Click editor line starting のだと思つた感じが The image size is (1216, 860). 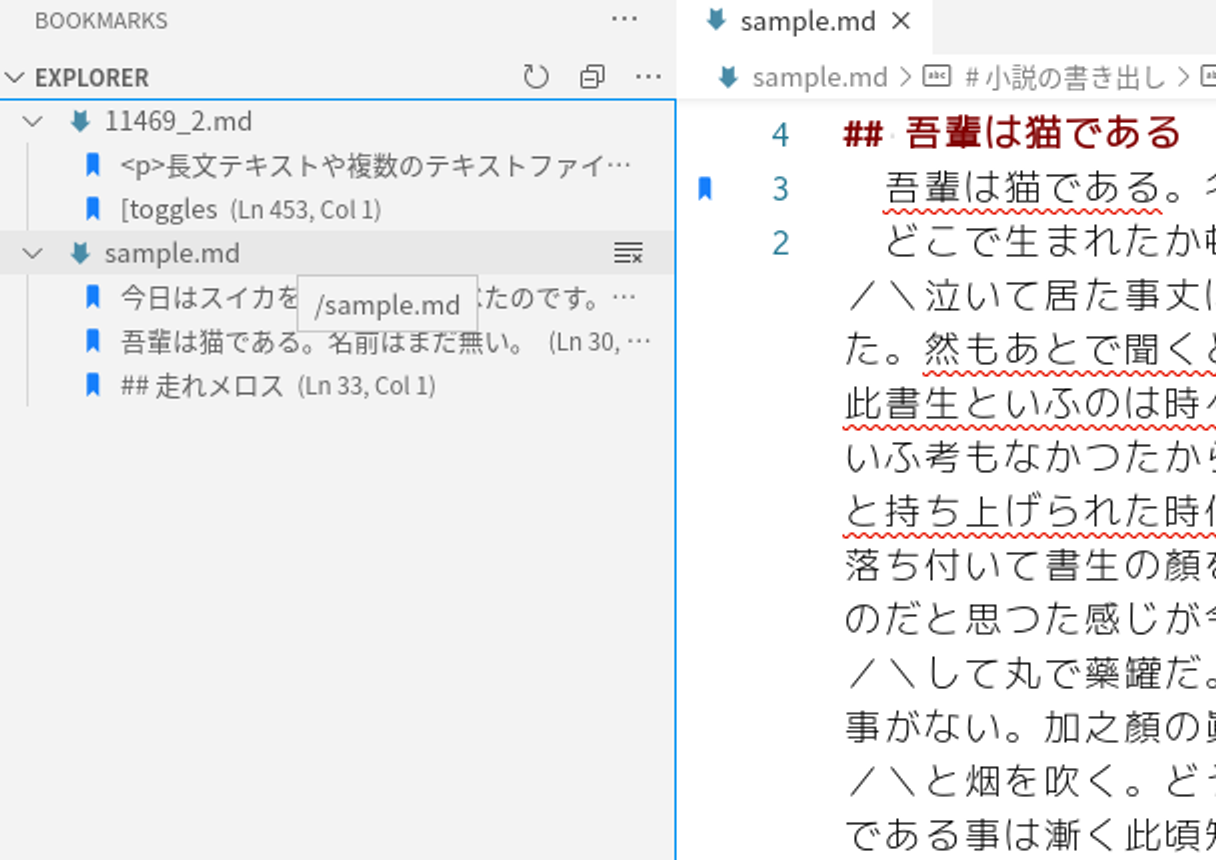[x=1030, y=620]
